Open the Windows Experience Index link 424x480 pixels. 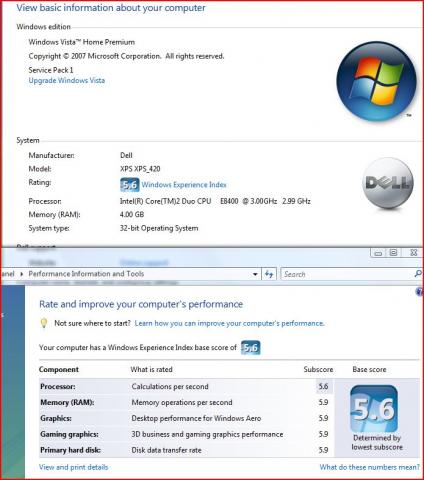point(184,185)
